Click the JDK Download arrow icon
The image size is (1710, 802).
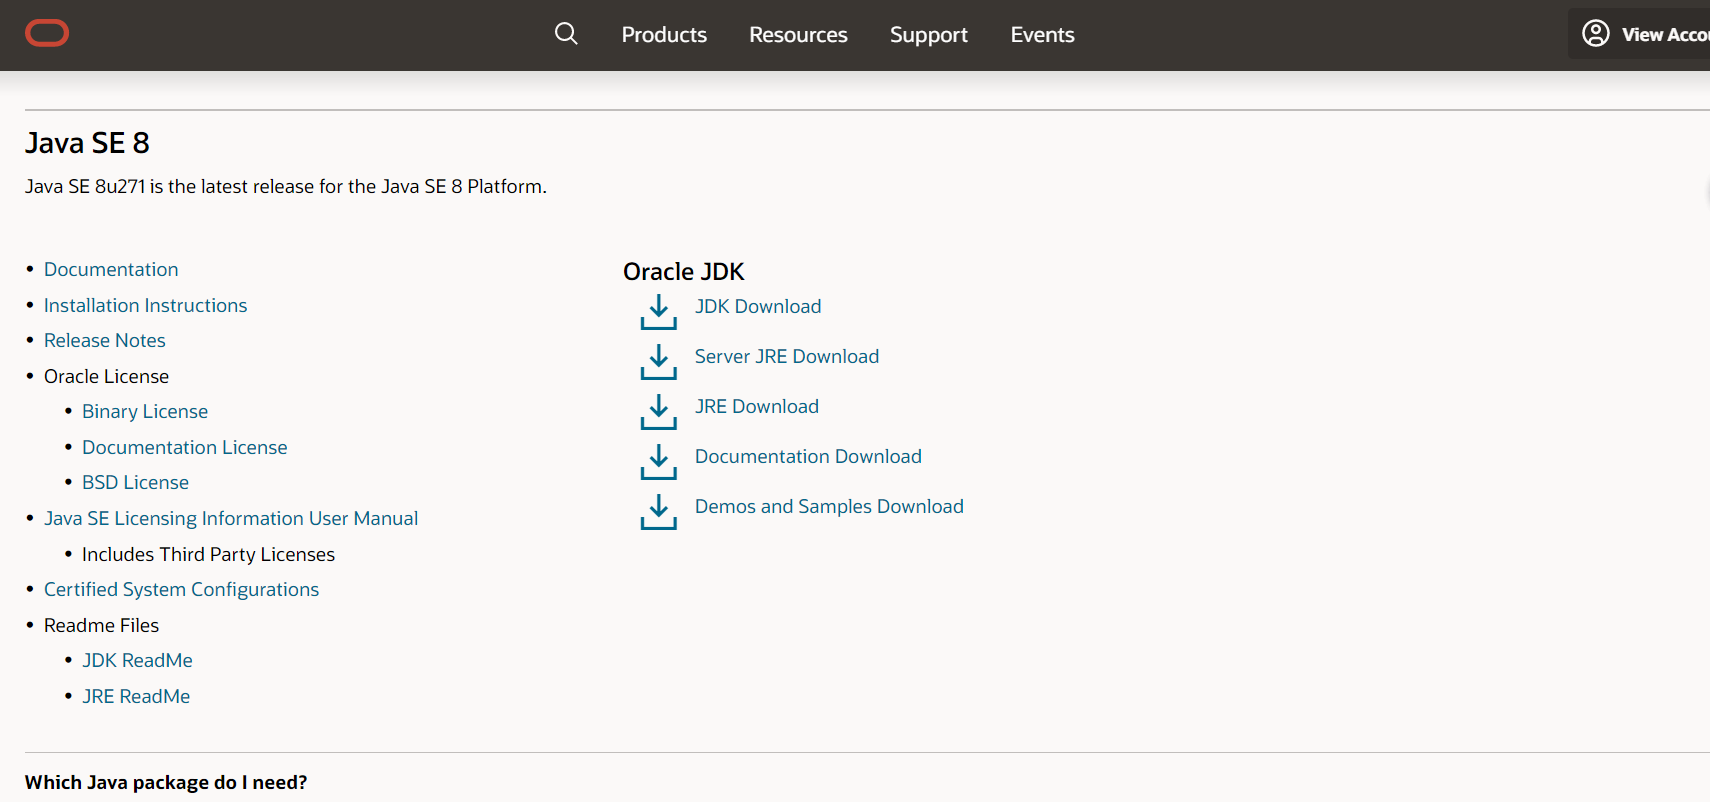(658, 312)
